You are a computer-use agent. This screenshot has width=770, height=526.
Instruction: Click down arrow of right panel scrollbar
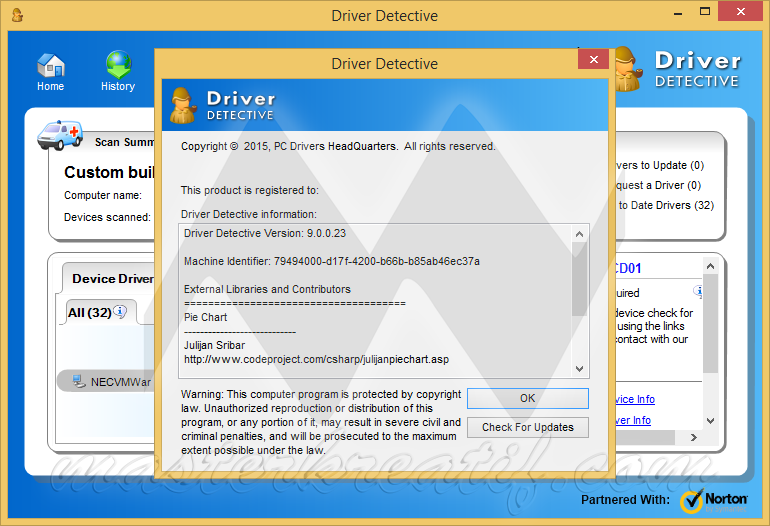[x=710, y=421]
